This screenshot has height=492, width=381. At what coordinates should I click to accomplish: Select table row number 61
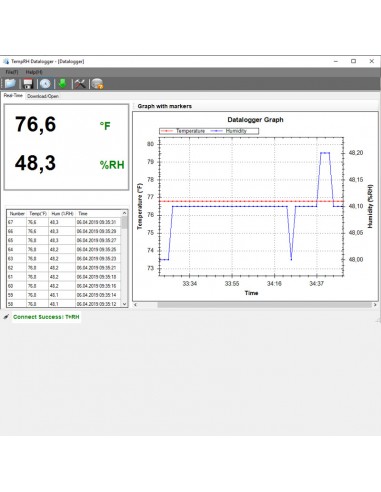tap(64, 277)
